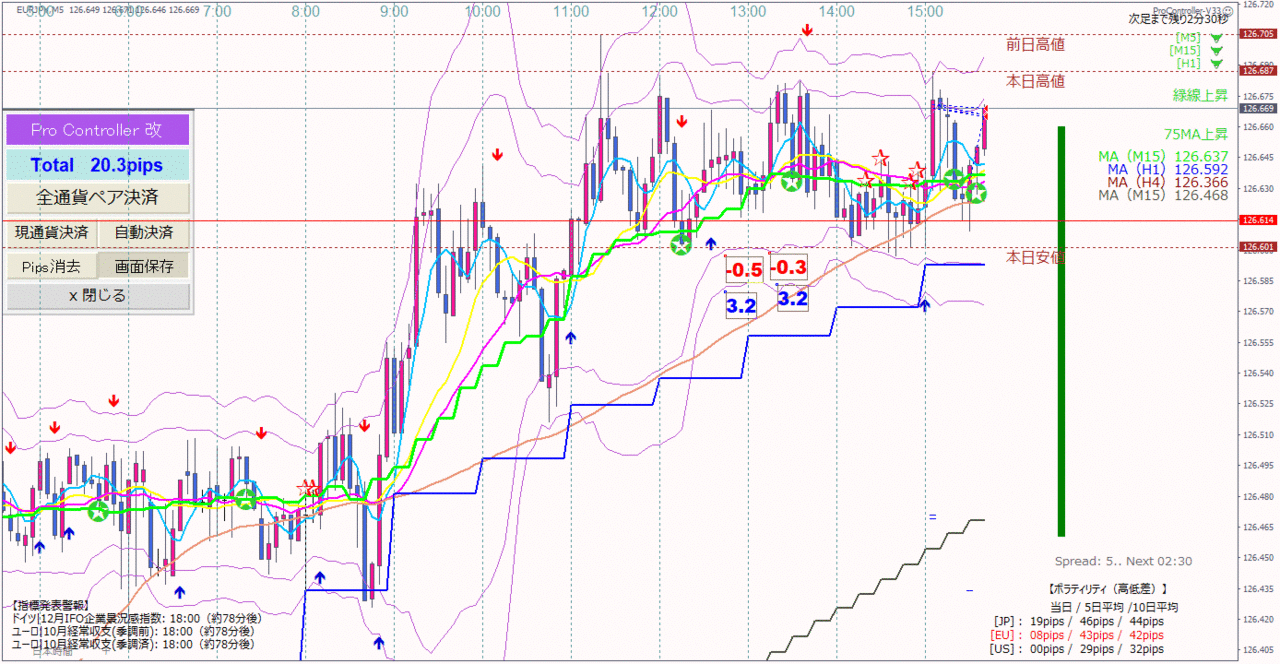Click the 126.669 current price tag
This screenshot has height=664, width=1280.
tap(1257, 108)
